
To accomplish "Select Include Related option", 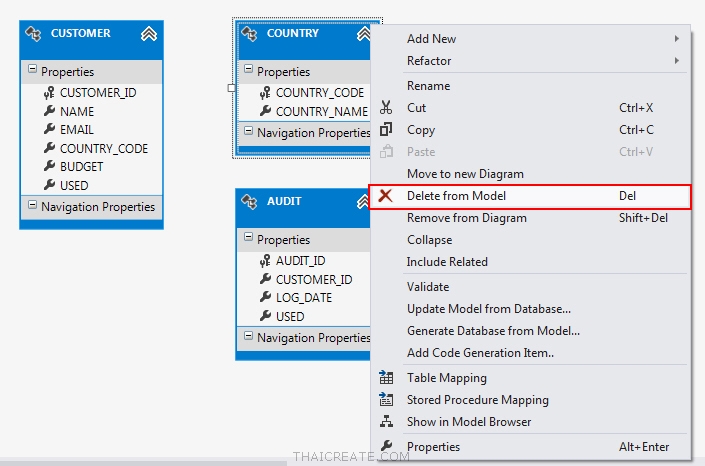I will coord(531,262).
